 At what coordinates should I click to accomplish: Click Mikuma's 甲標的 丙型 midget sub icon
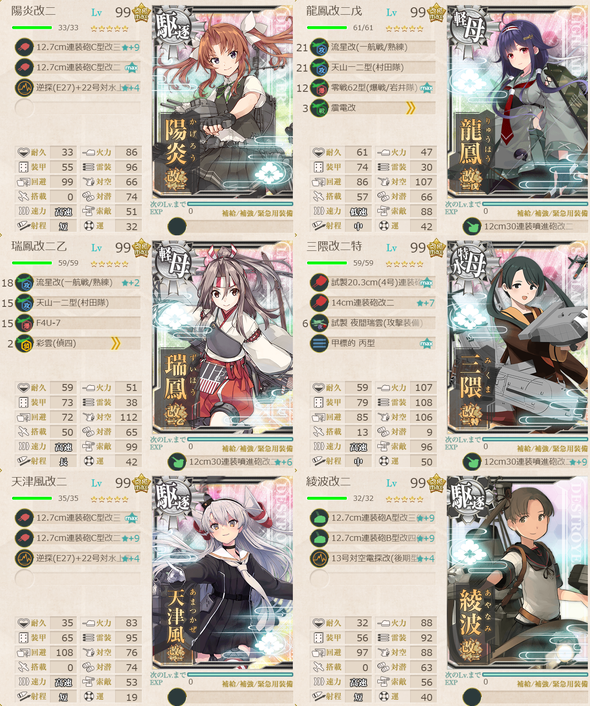[319, 344]
